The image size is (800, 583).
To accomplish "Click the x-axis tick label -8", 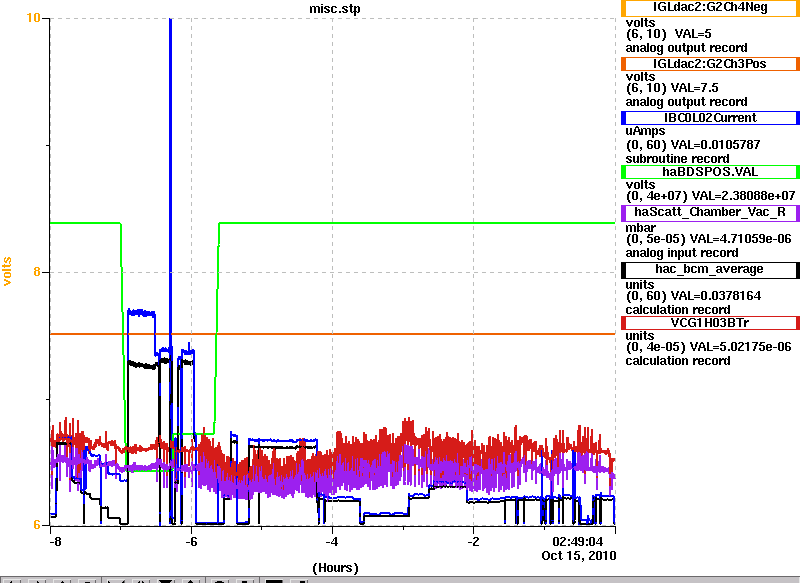I will tap(55, 542).
